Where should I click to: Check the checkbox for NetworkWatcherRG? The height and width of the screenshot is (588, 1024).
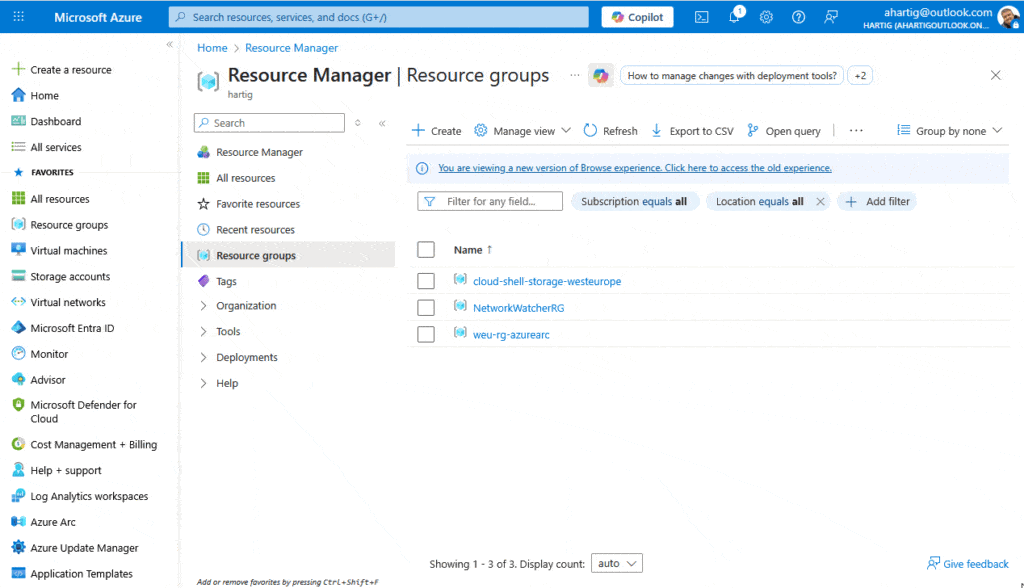(425, 305)
